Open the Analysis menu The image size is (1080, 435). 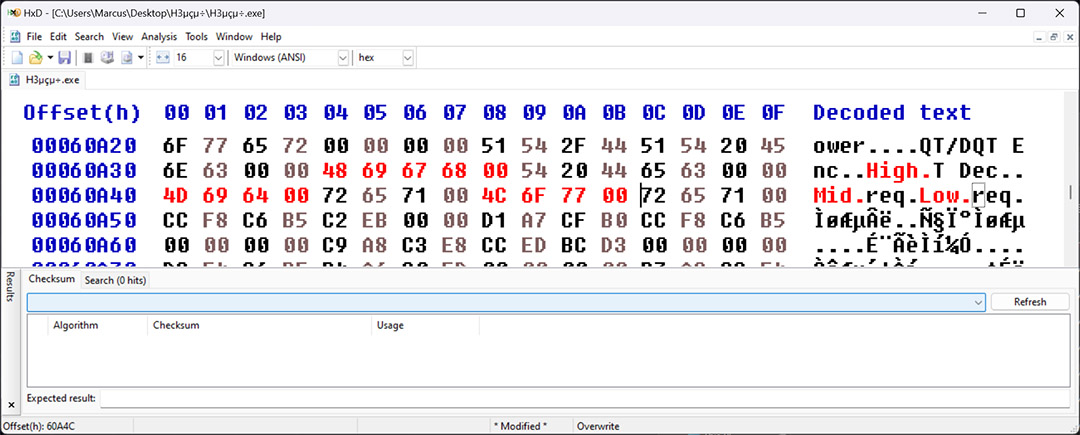pos(159,37)
